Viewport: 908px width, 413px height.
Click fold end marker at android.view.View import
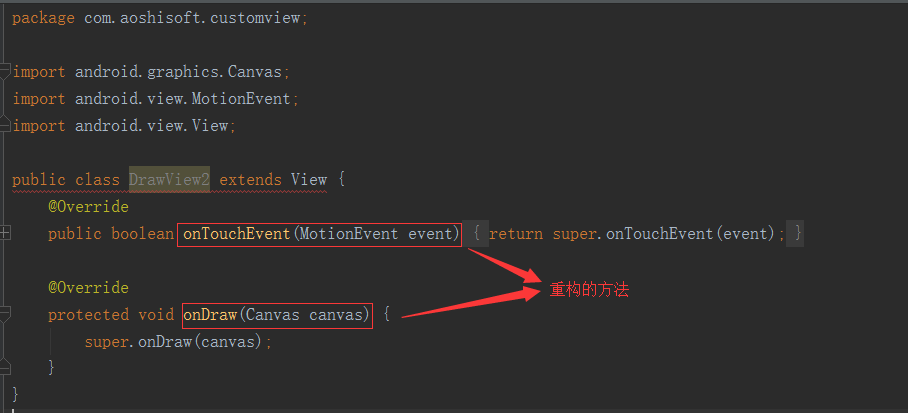click(x=5, y=126)
